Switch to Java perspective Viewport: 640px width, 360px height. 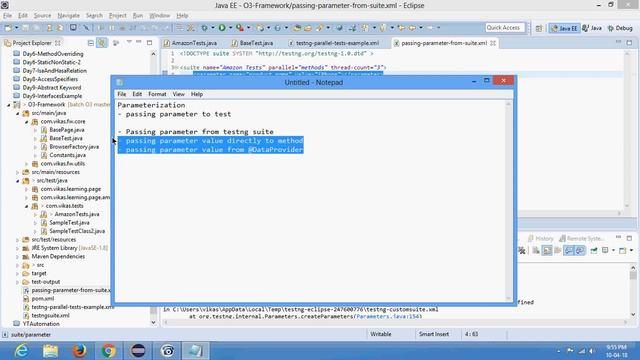pyautogui.click(x=592, y=28)
